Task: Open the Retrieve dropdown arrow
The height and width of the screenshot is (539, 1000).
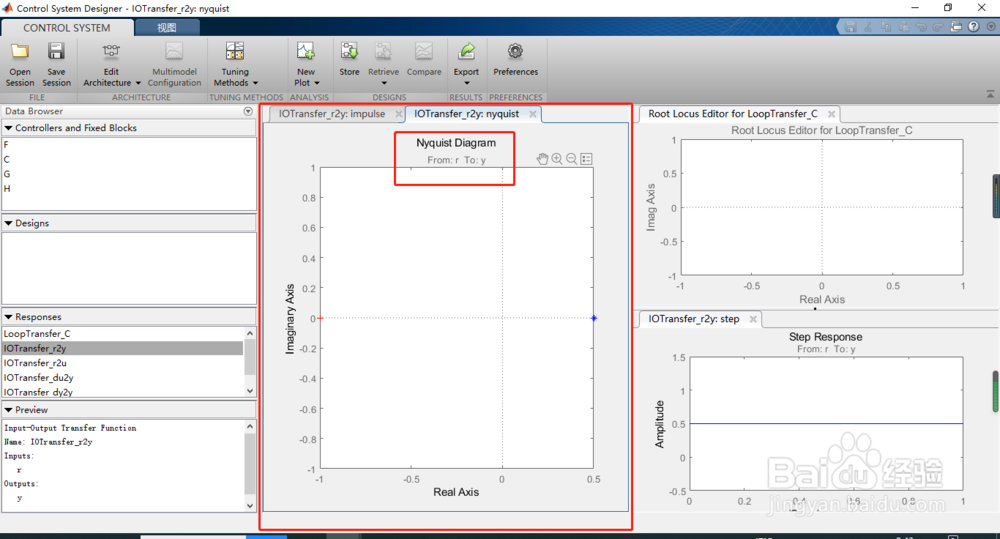Action: [384, 83]
